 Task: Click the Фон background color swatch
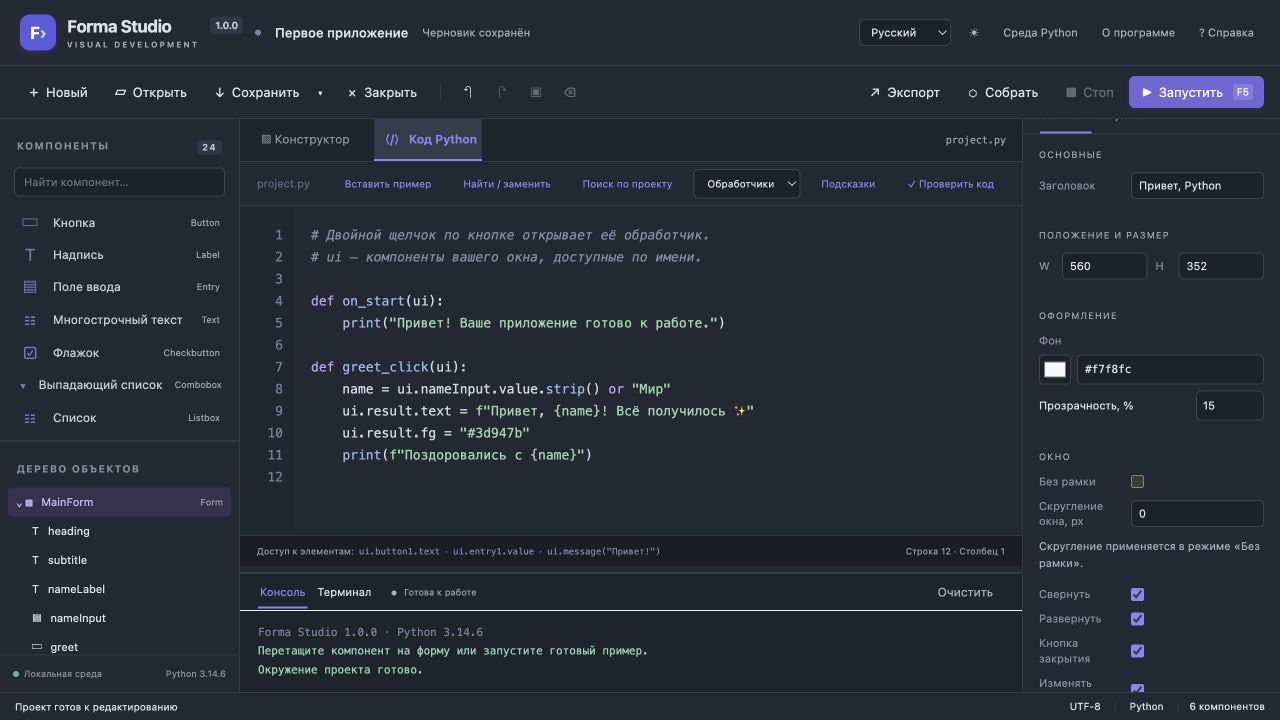1055,369
